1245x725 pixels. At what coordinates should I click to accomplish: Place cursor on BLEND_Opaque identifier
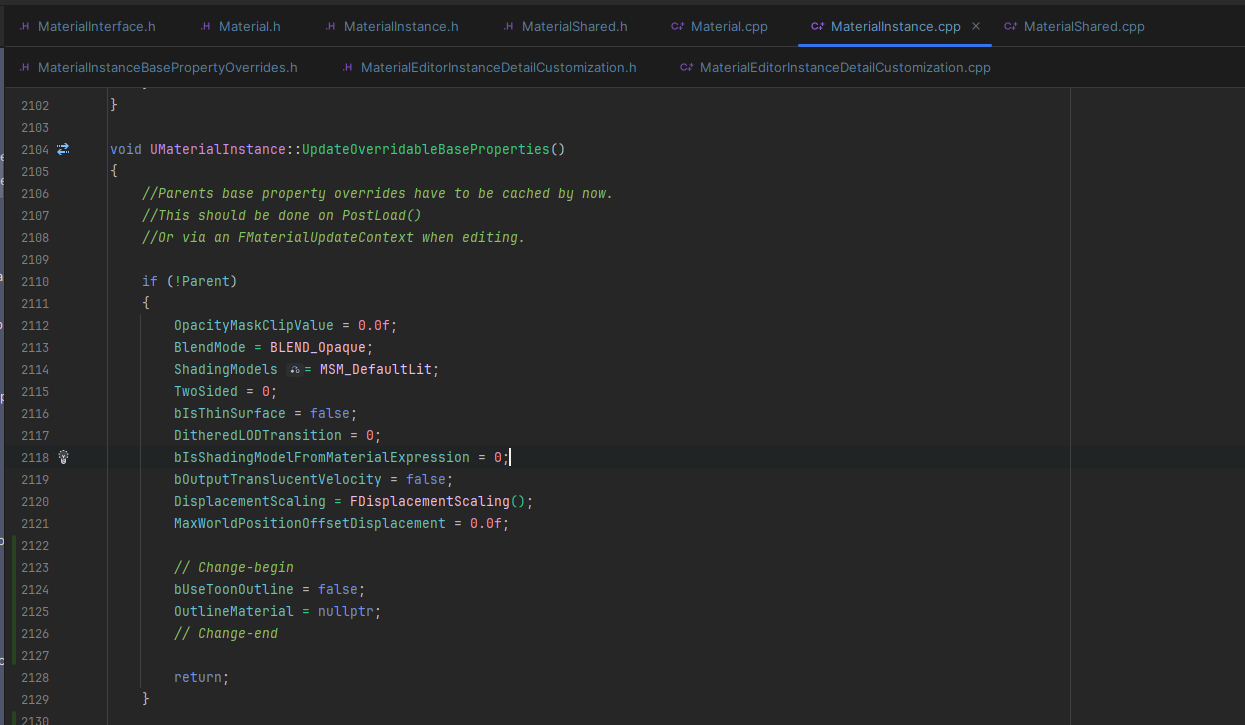point(319,347)
